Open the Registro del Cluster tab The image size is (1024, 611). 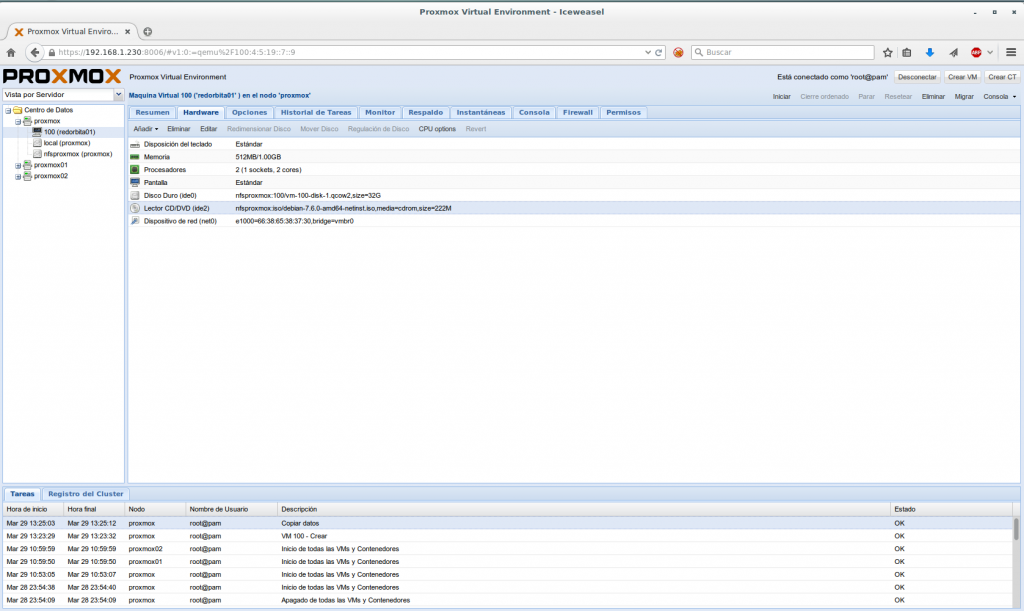(86, 494)
